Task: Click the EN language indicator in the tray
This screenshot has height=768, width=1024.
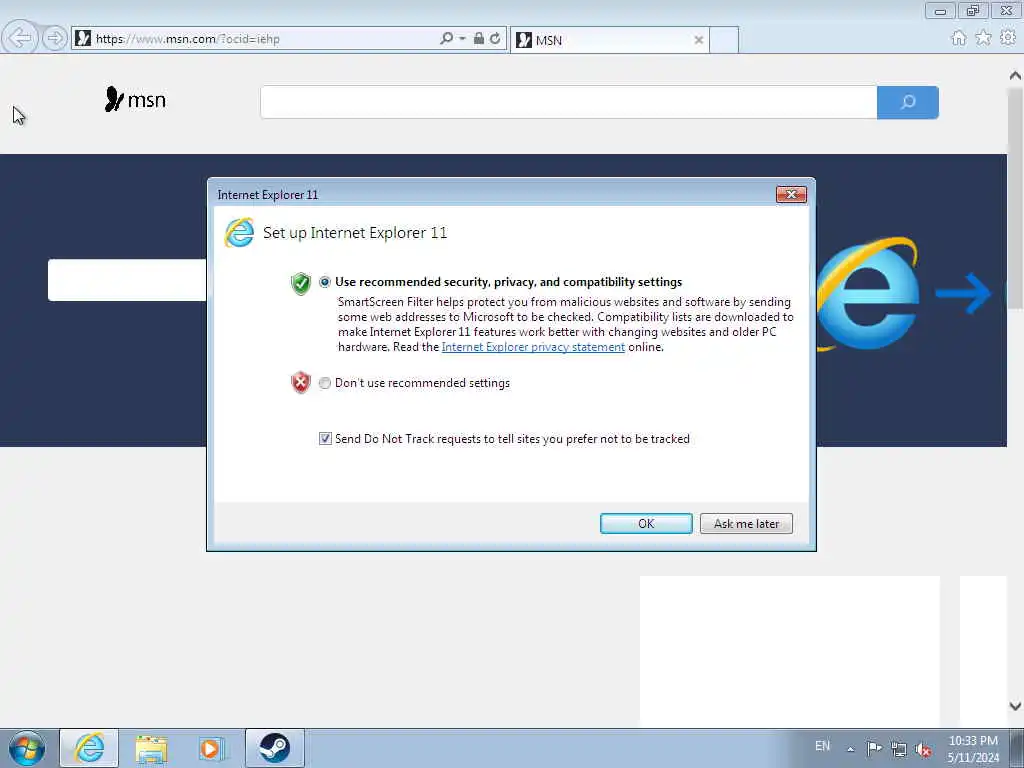Action: tap(822, 746)
